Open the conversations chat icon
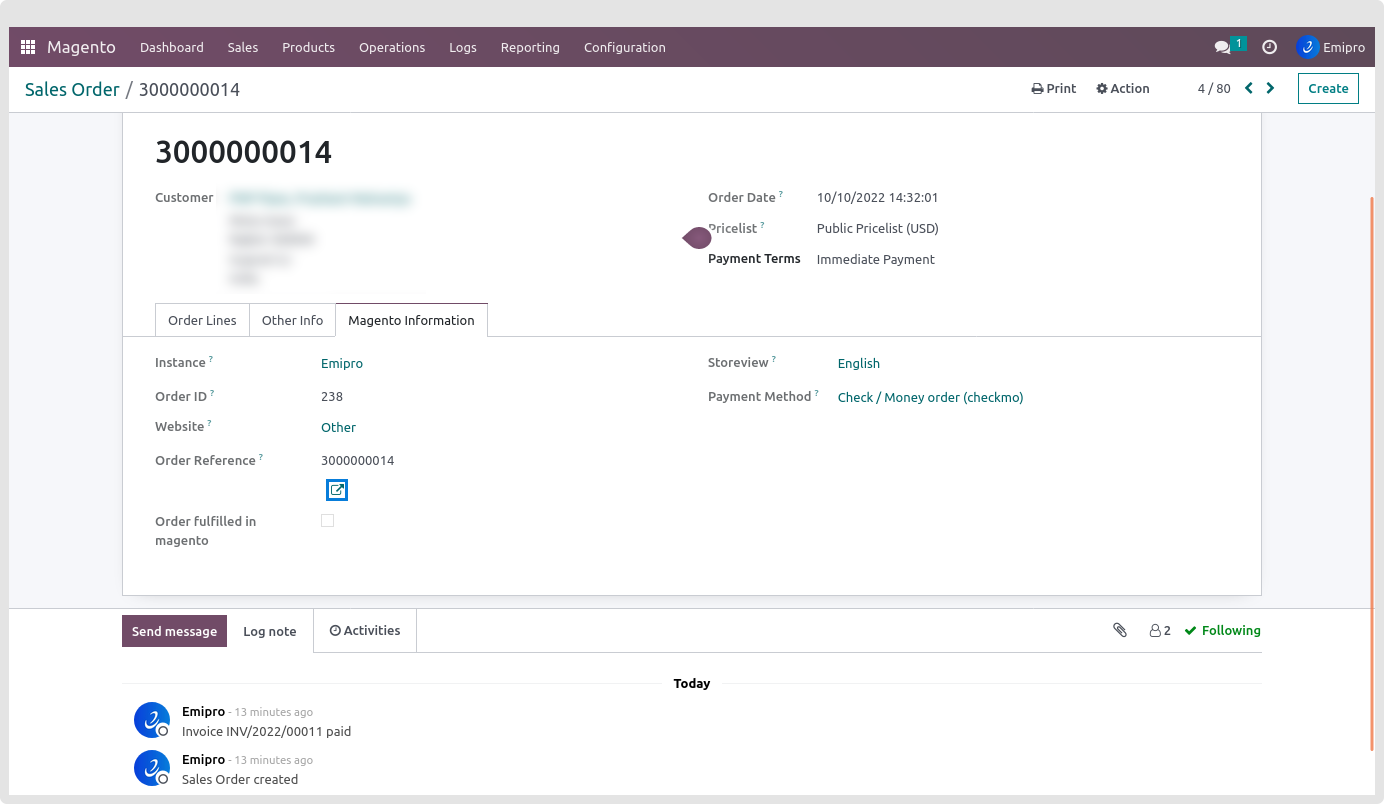The height and width of the screenshot is (804, 1384). click(1222, 47)
